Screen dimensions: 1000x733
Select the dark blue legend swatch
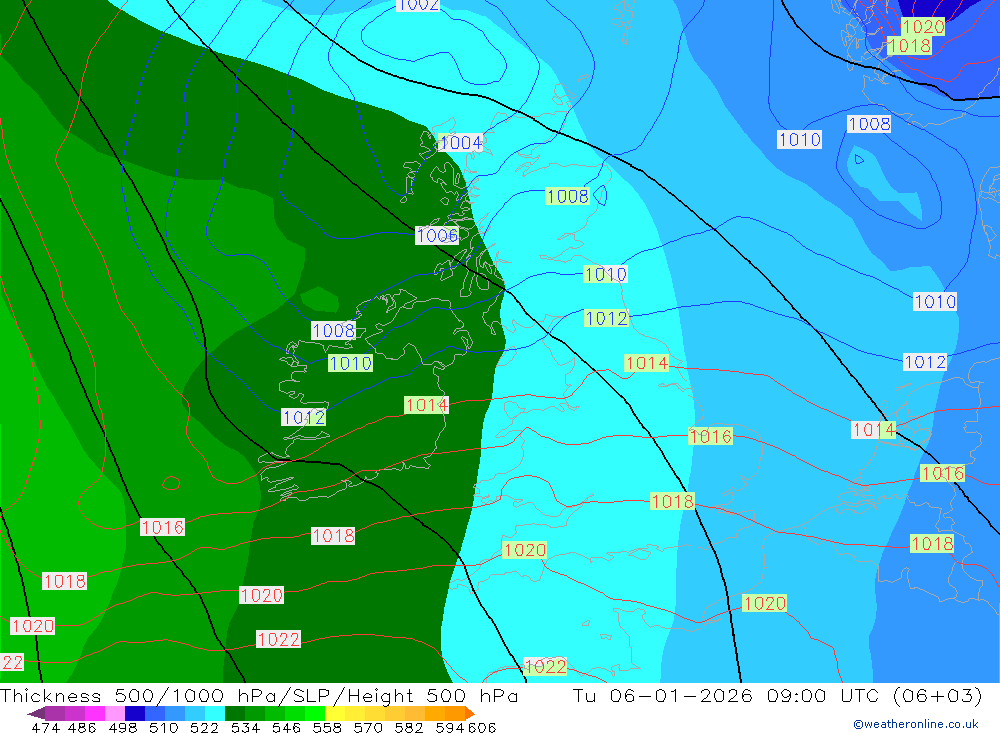coord(135,713)
